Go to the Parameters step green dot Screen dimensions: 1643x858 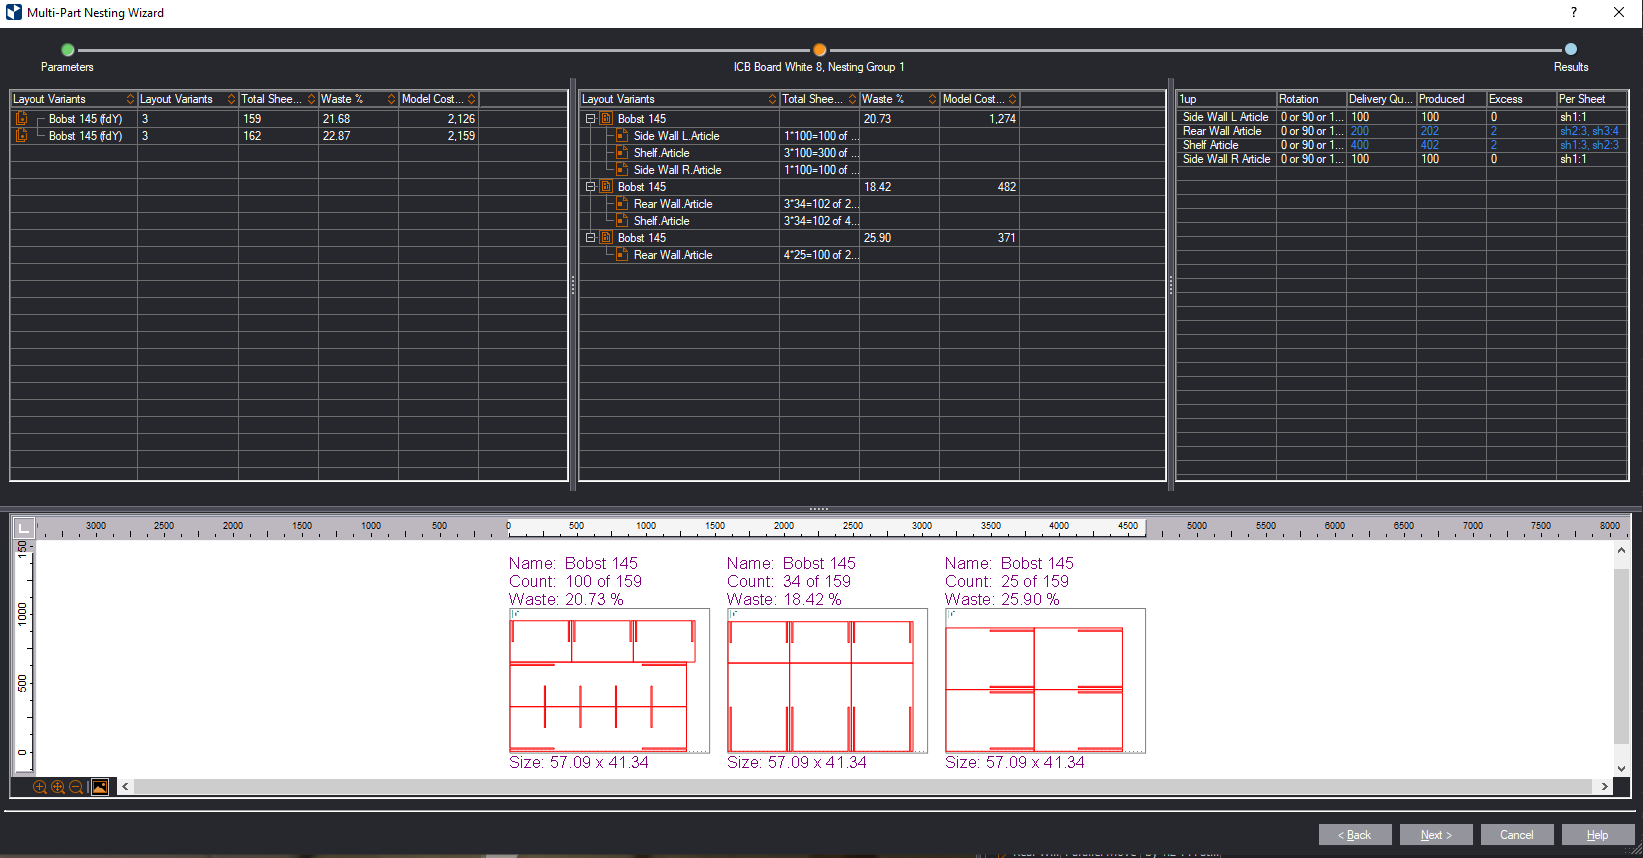point(68,49)
